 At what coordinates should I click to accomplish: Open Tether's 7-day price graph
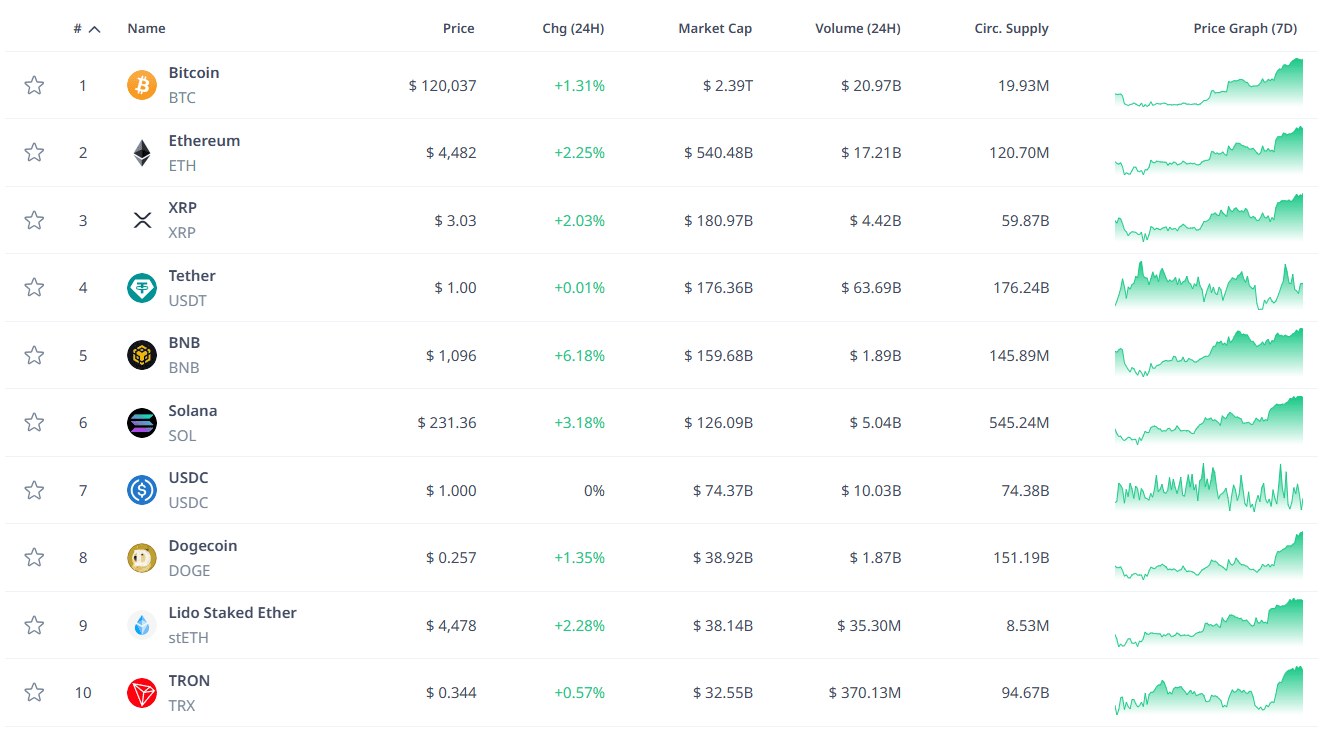1208,287
